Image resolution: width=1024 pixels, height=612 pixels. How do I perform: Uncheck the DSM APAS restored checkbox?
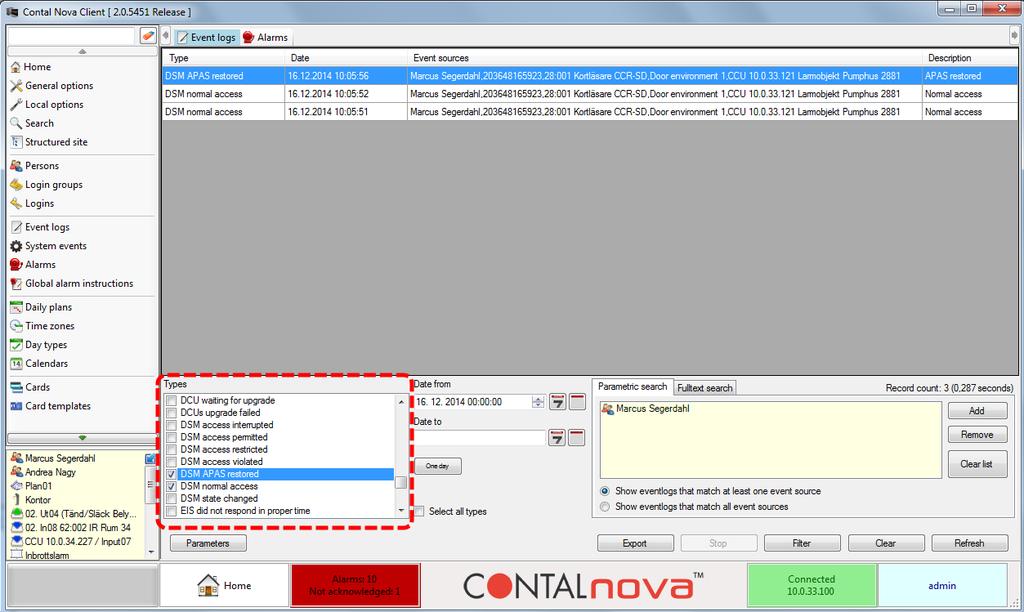pyautogui.click(x=172, y=474)
